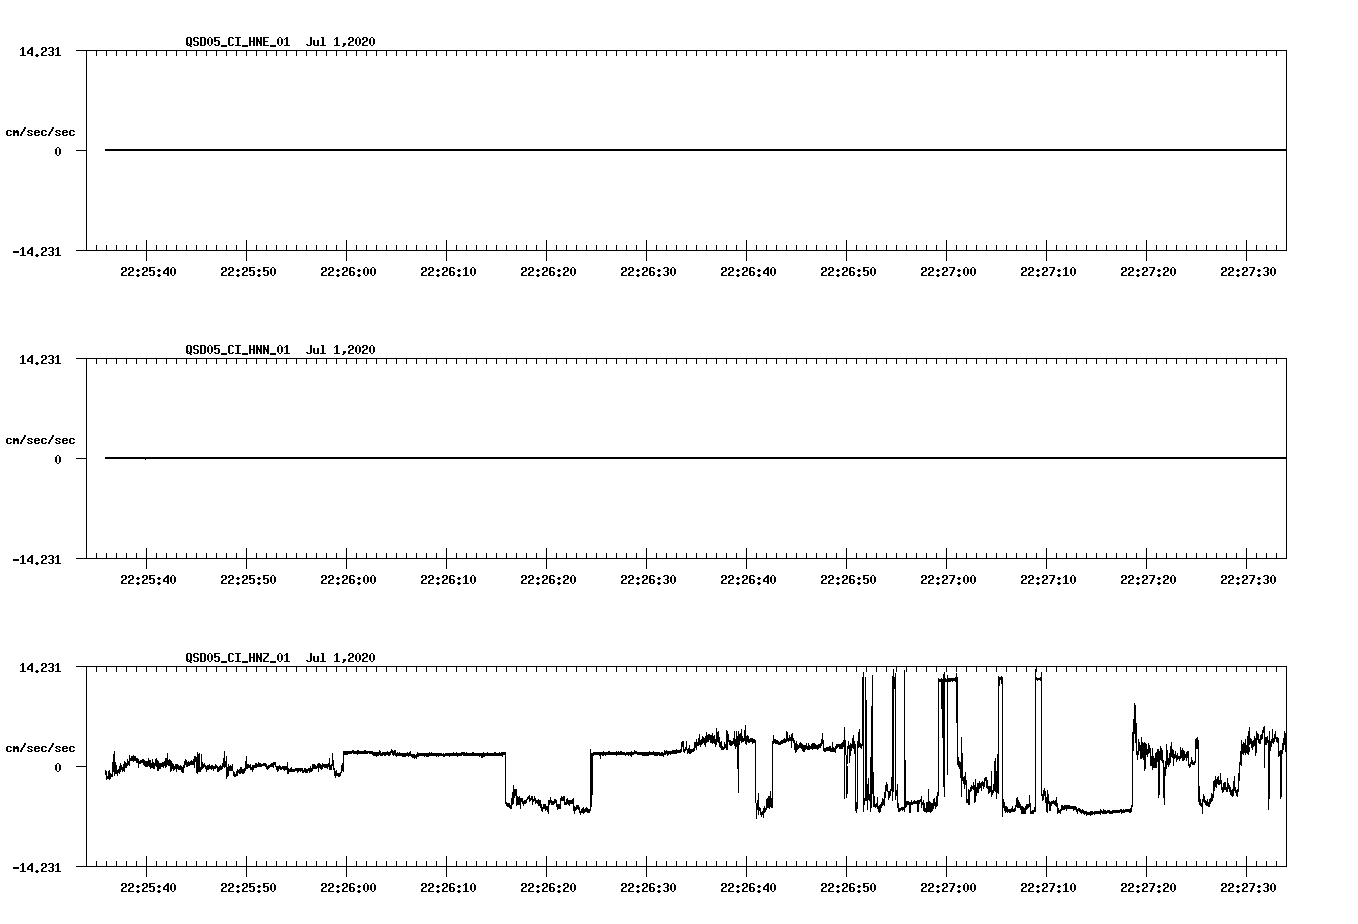Click the zero label on HNE y-axis
The height and width of the screenshot is (924, 1358).
click(58, 151)
